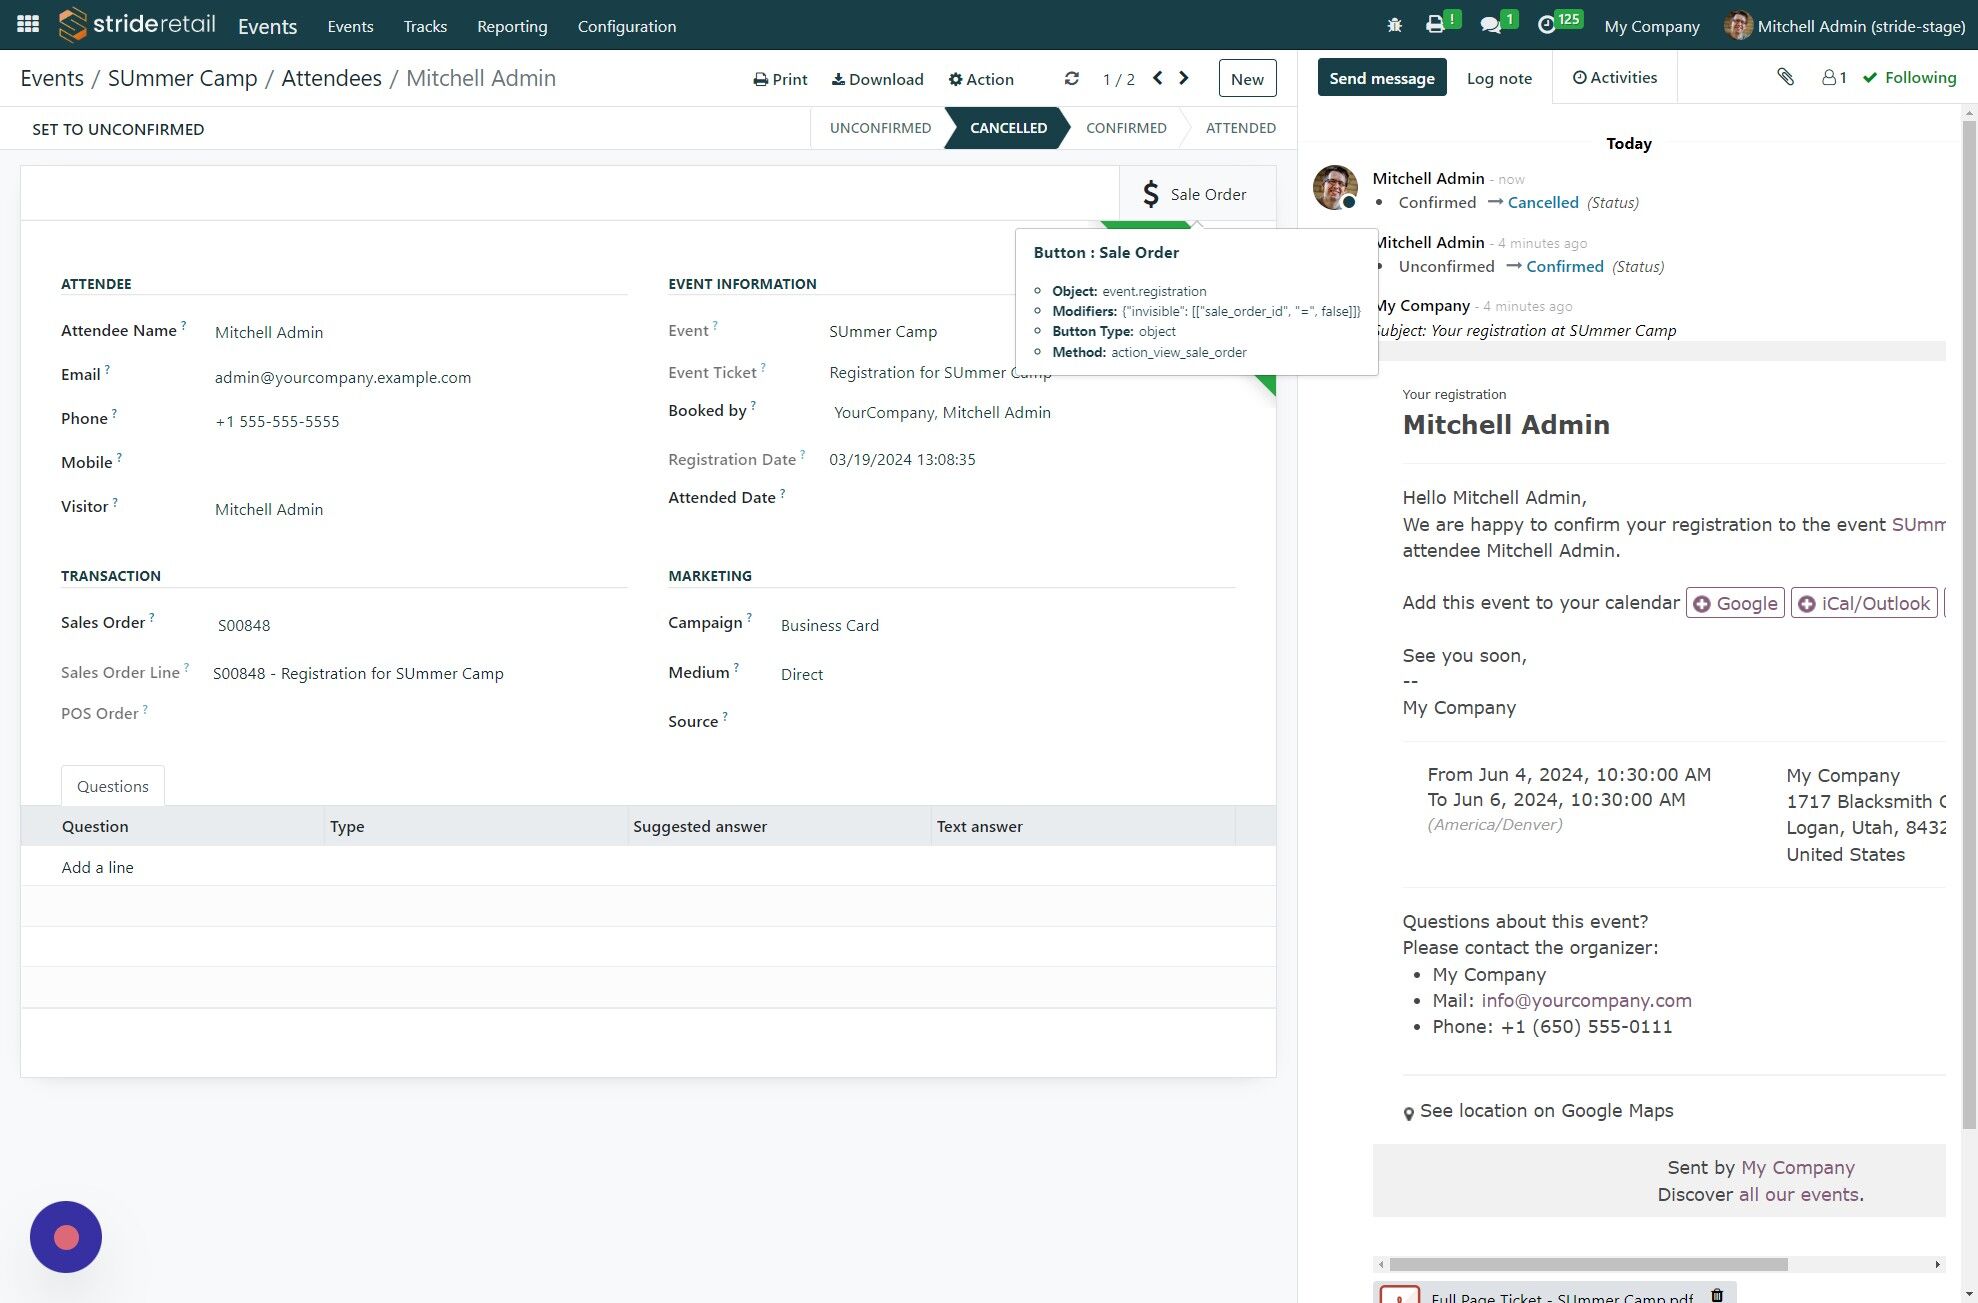Open activities clock icon with 125 badge

pos(1547,26)
